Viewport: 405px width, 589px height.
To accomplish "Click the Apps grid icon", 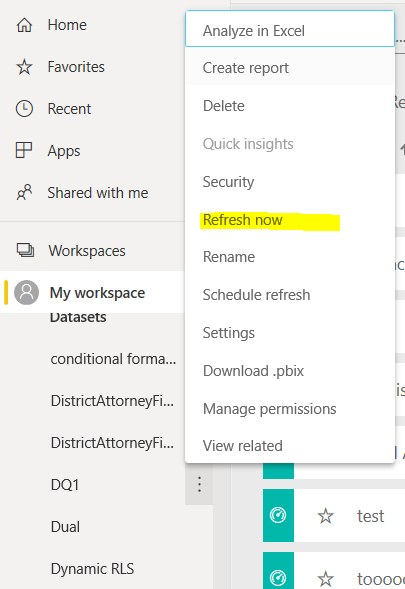I will (24, 150).
